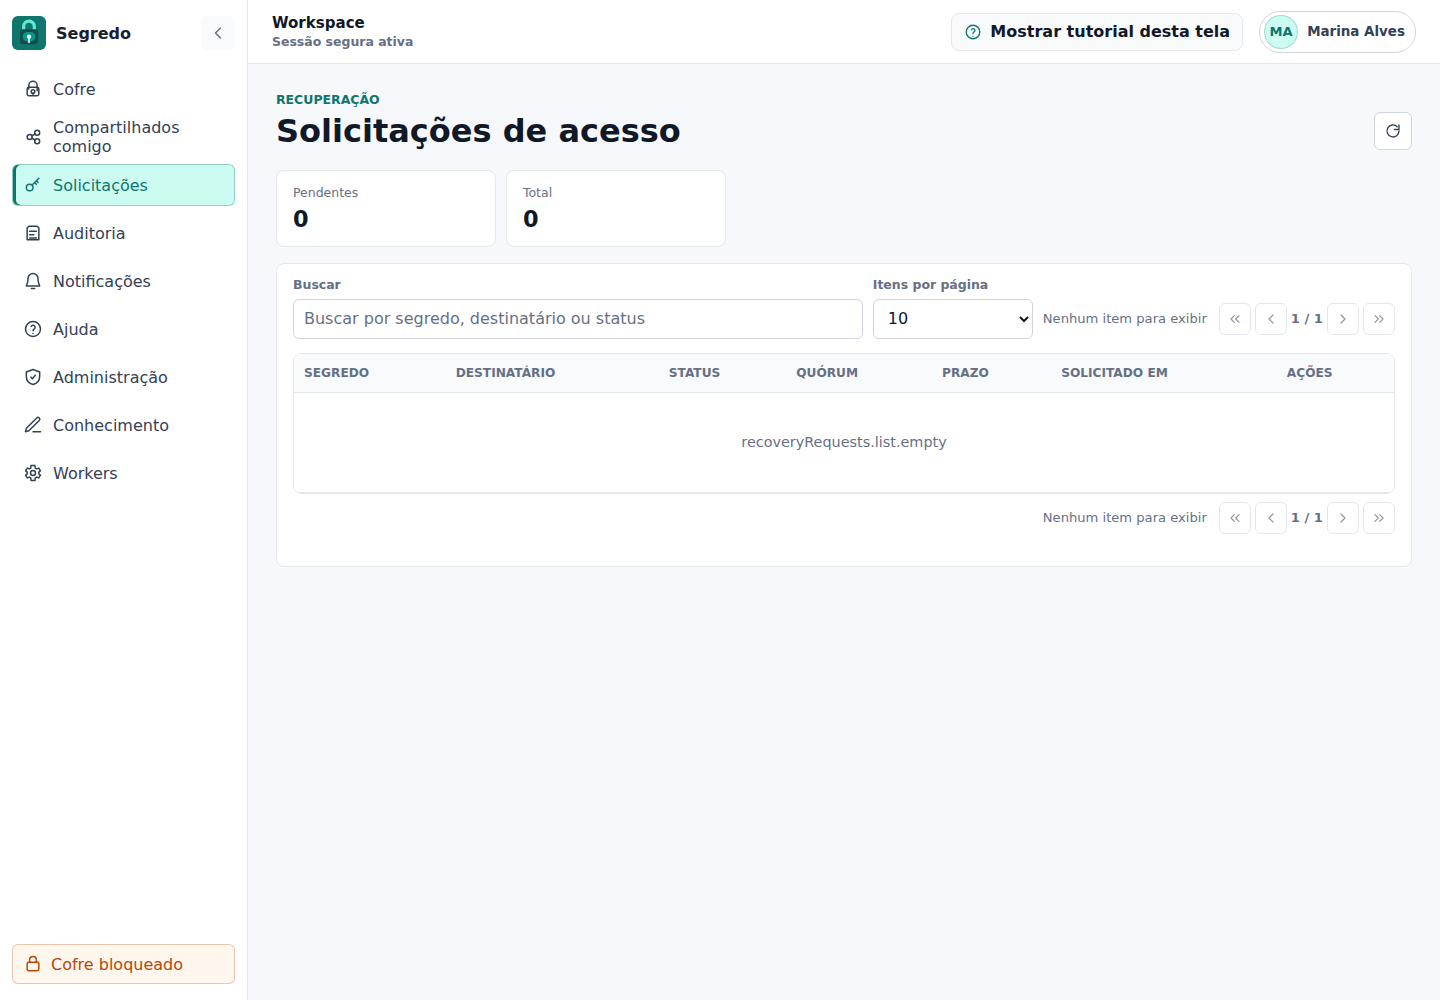The height and width of the screenshot is (1000, 1440).
Task: Open Conhecimento in the sidebar
Action: [124, 425]
